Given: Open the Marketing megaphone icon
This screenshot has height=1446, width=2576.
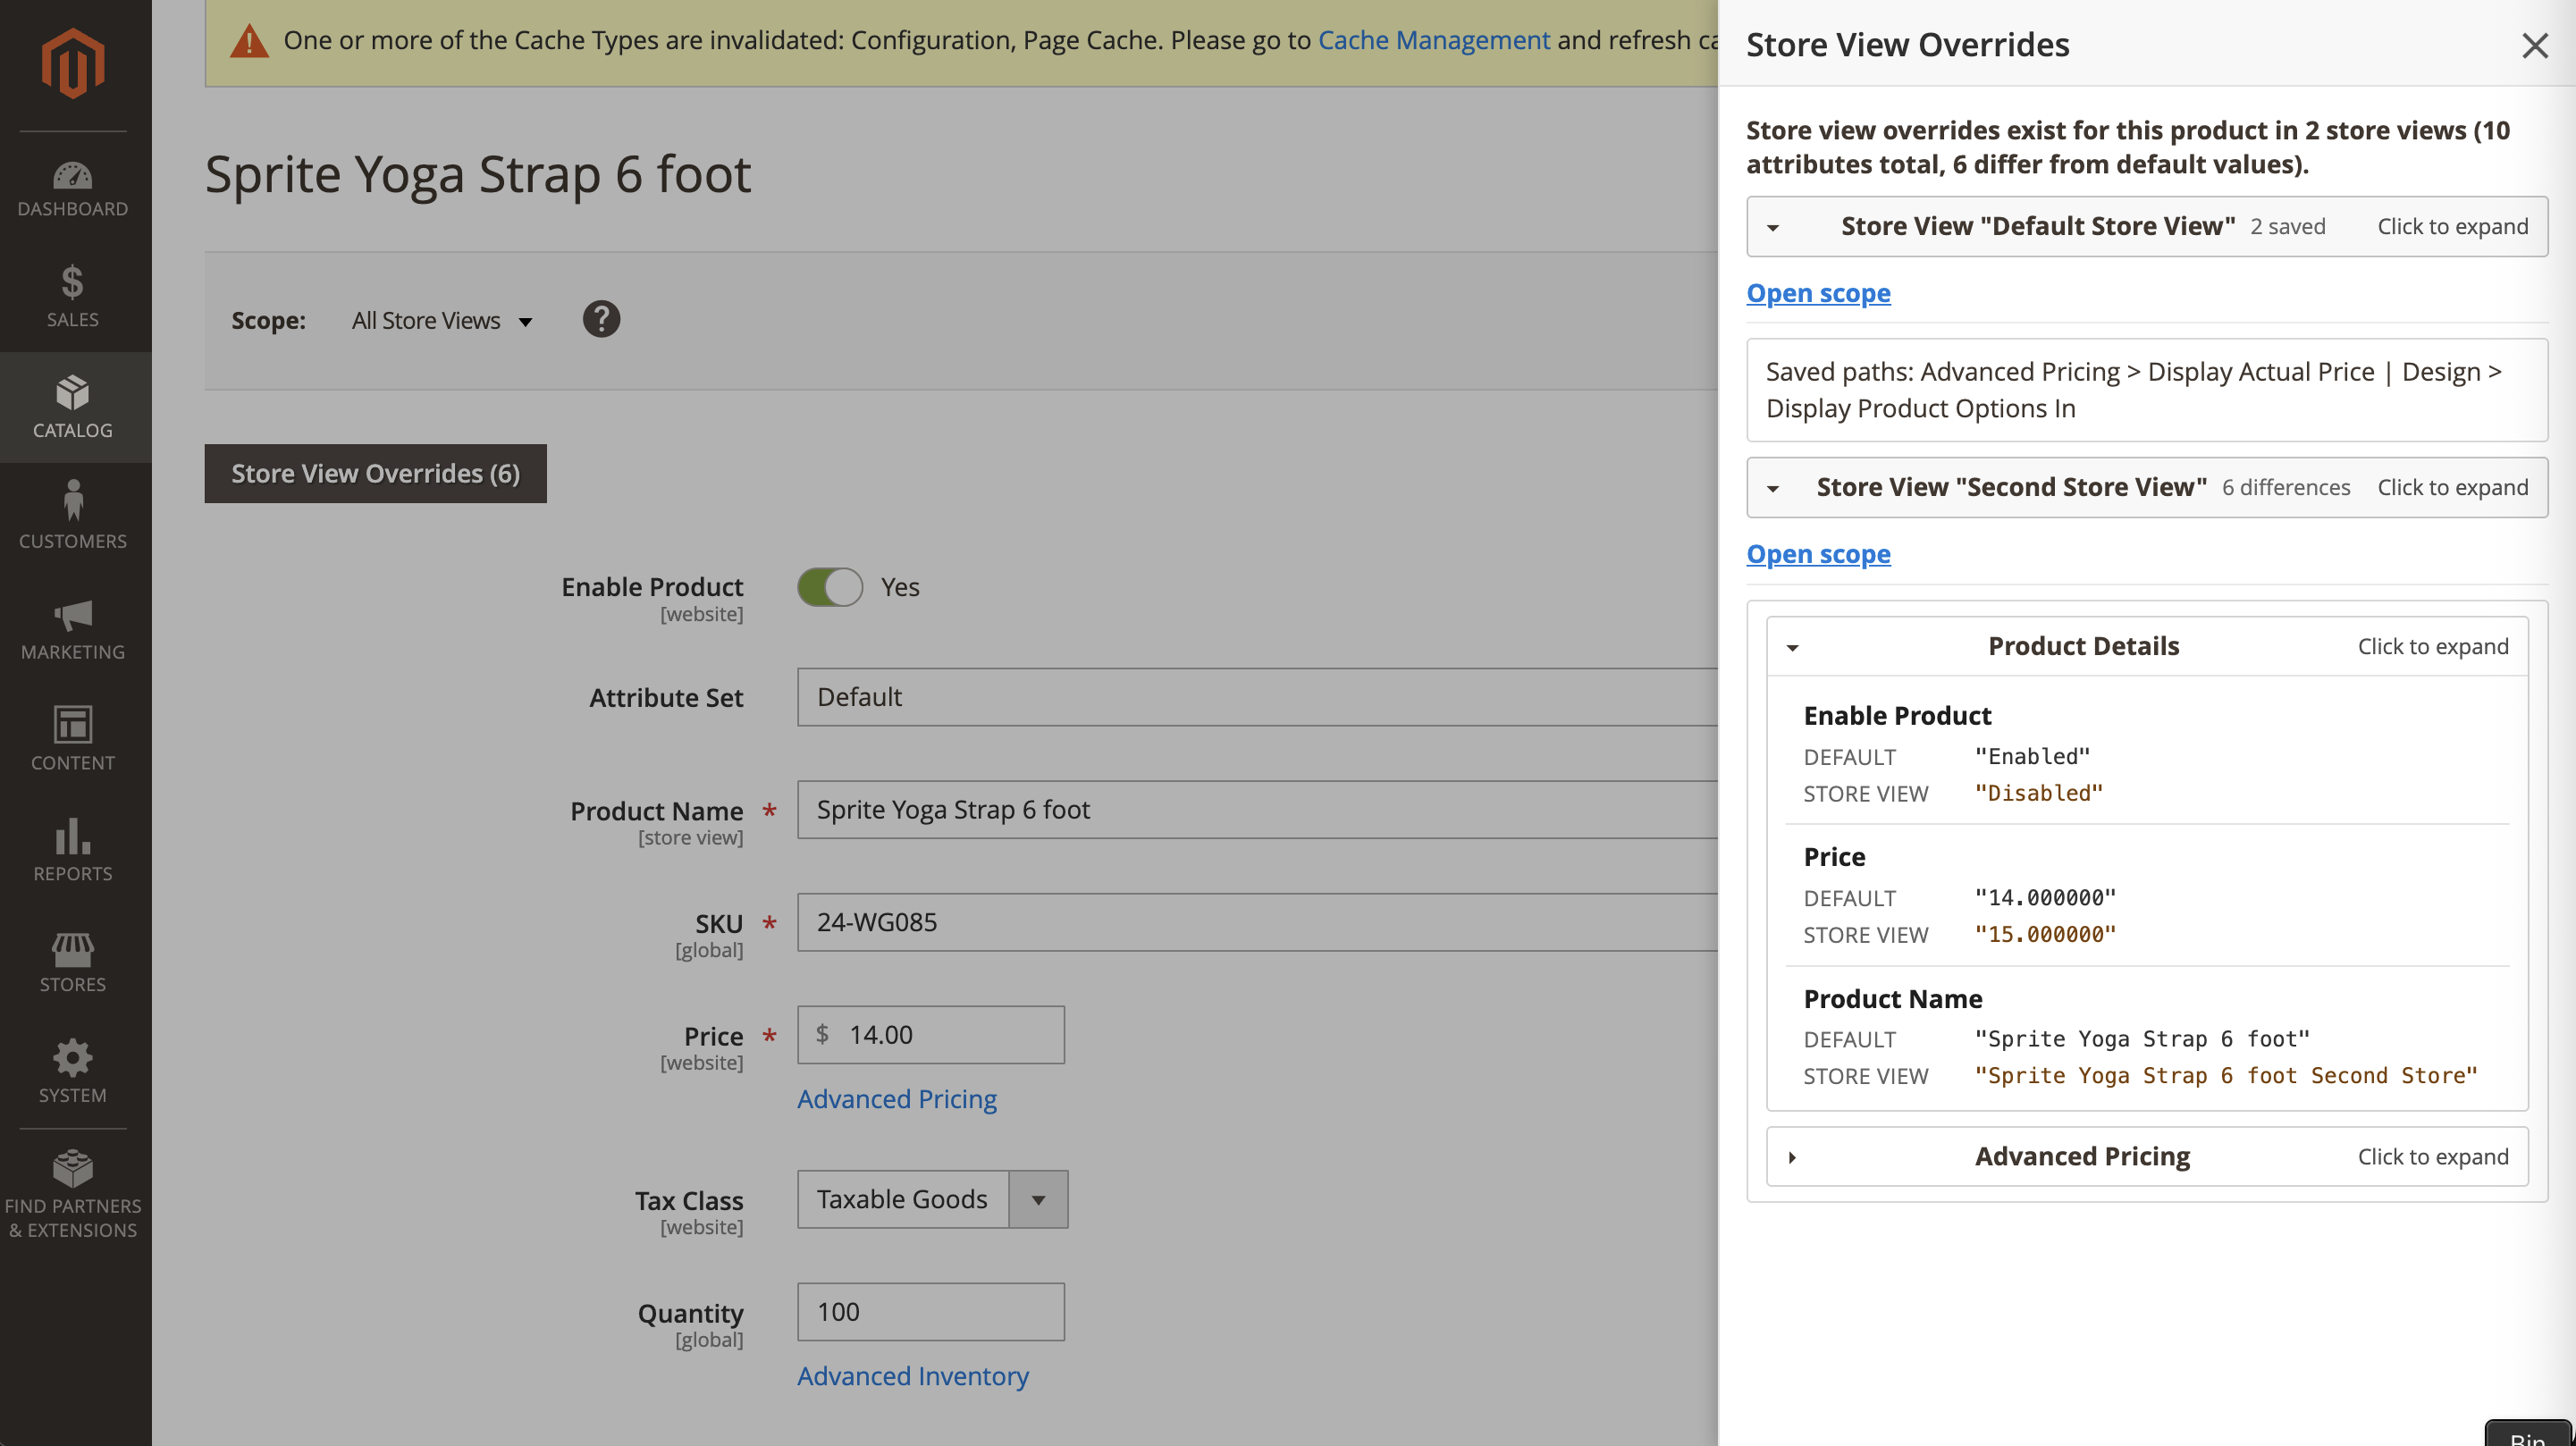Looking at the screenshot, I should [73, 615].
